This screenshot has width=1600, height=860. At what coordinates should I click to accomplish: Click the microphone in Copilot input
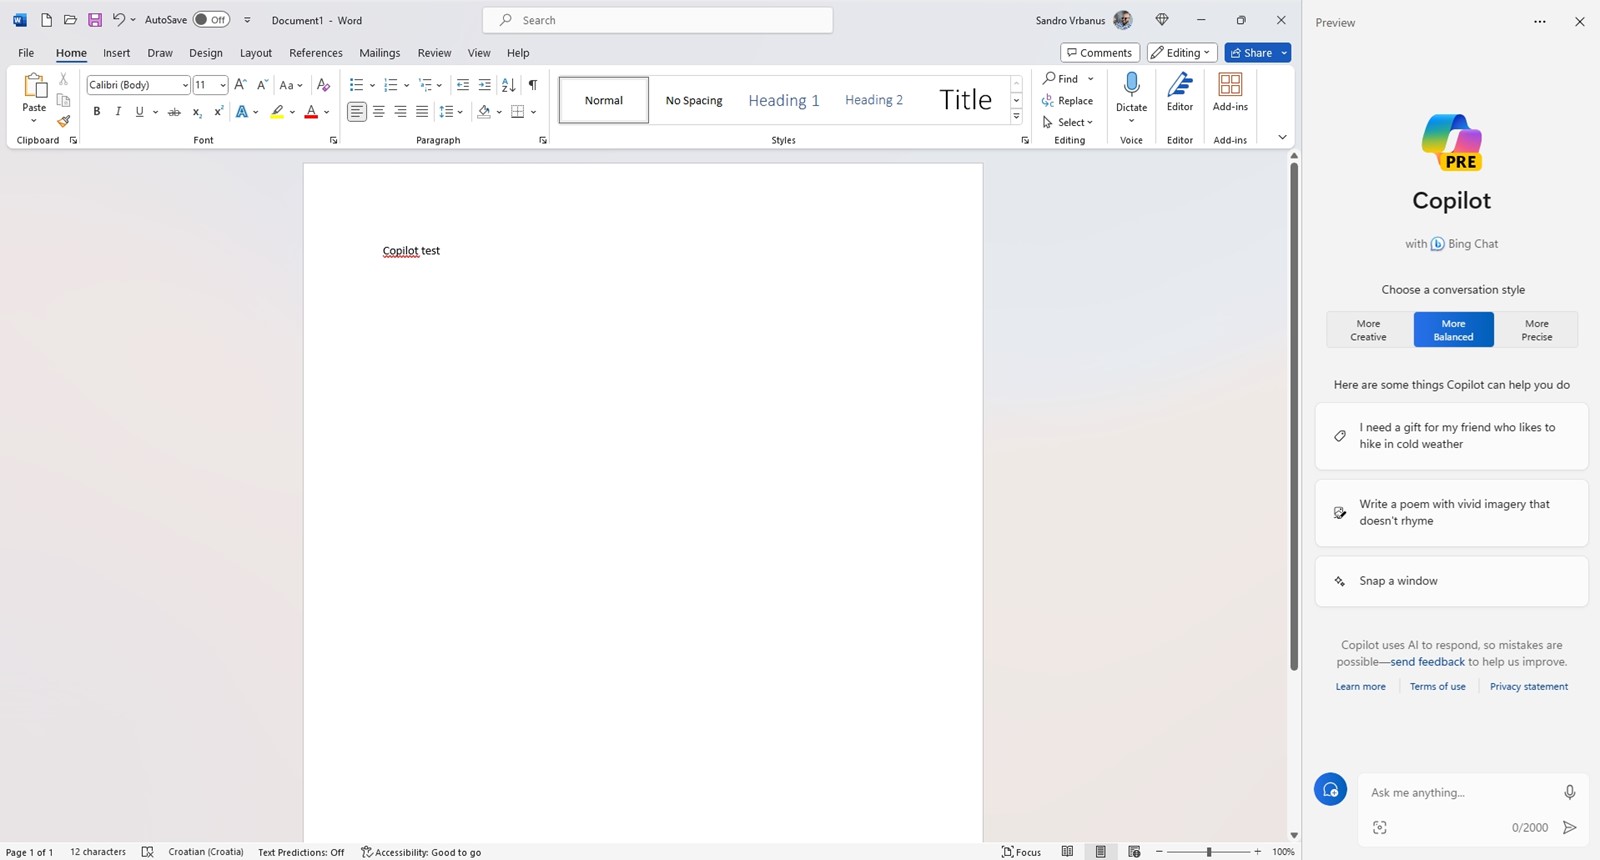tap(1570, 792)
